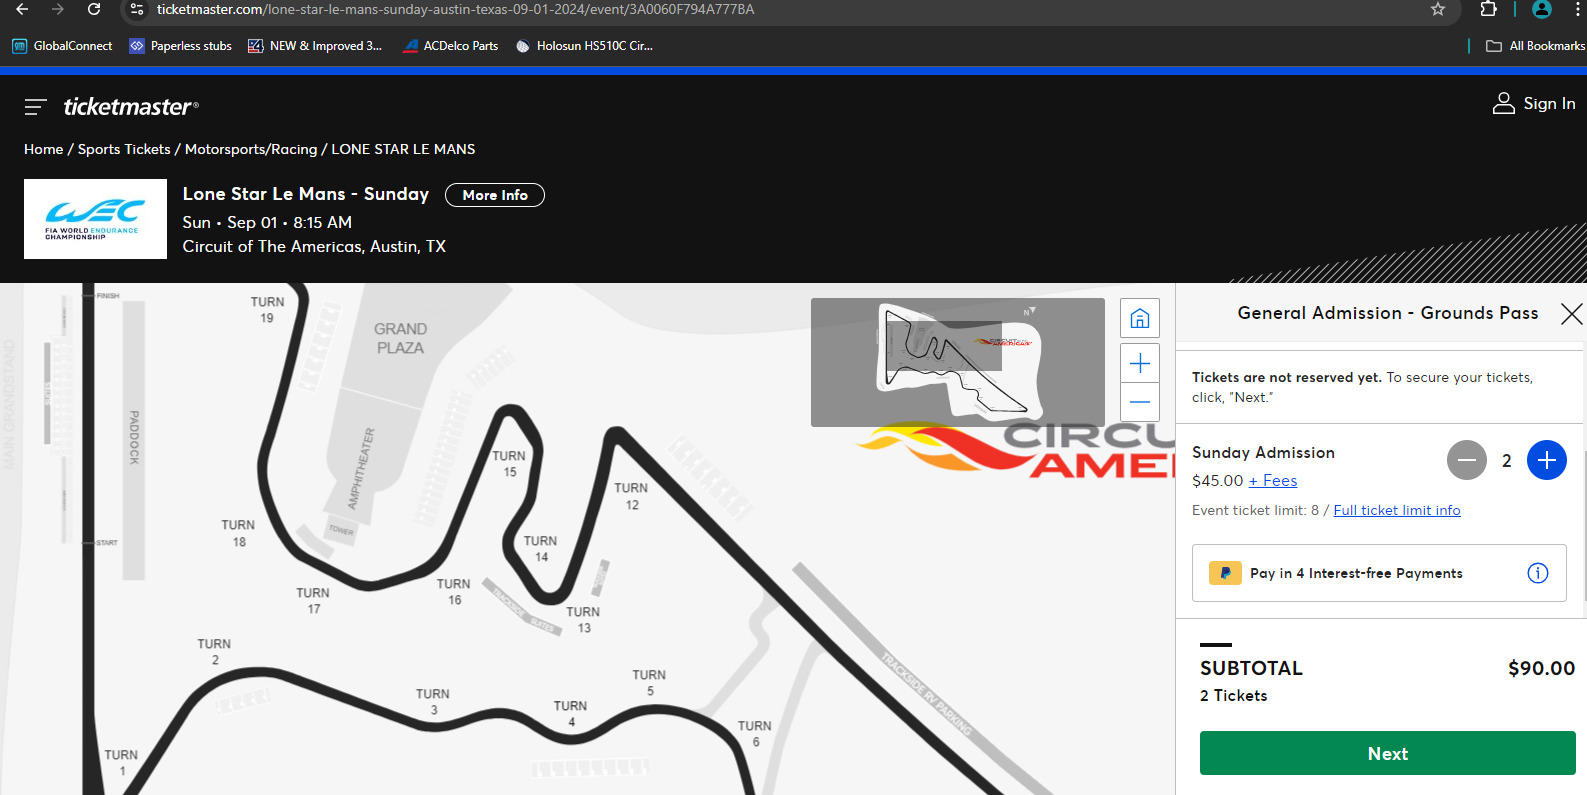Open site information icon in address bar
1587x795 pixels.
(137, 9)
